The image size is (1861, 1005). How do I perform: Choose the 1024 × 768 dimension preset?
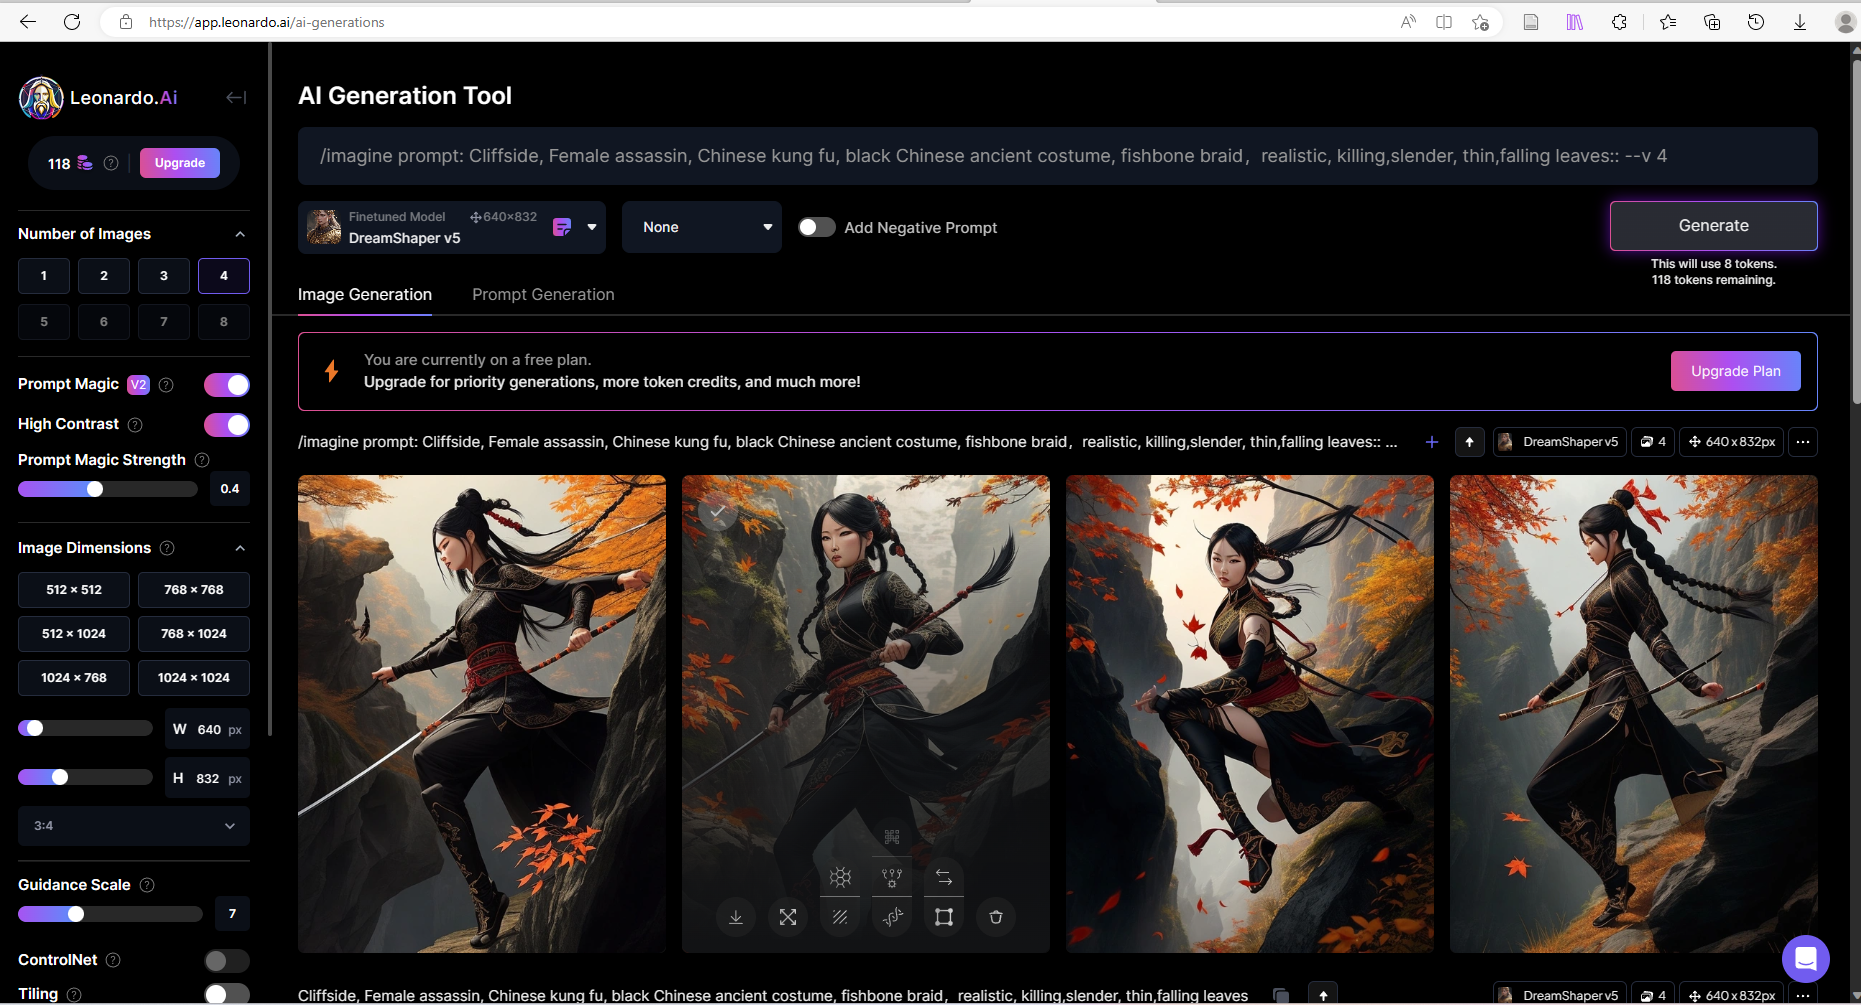coord(74,678)
